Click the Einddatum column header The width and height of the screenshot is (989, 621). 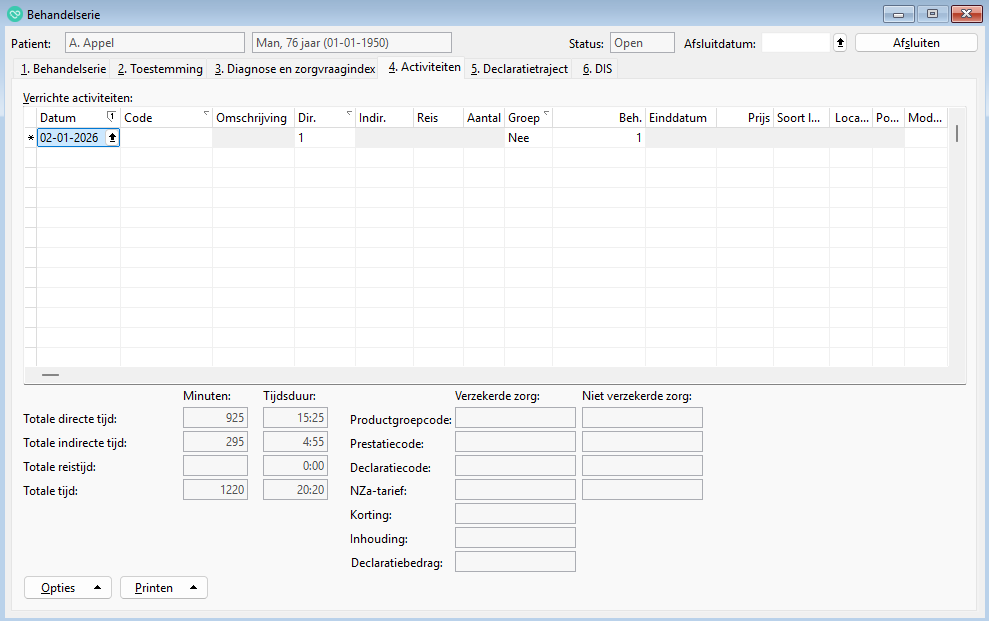click(x=681, y=118)
